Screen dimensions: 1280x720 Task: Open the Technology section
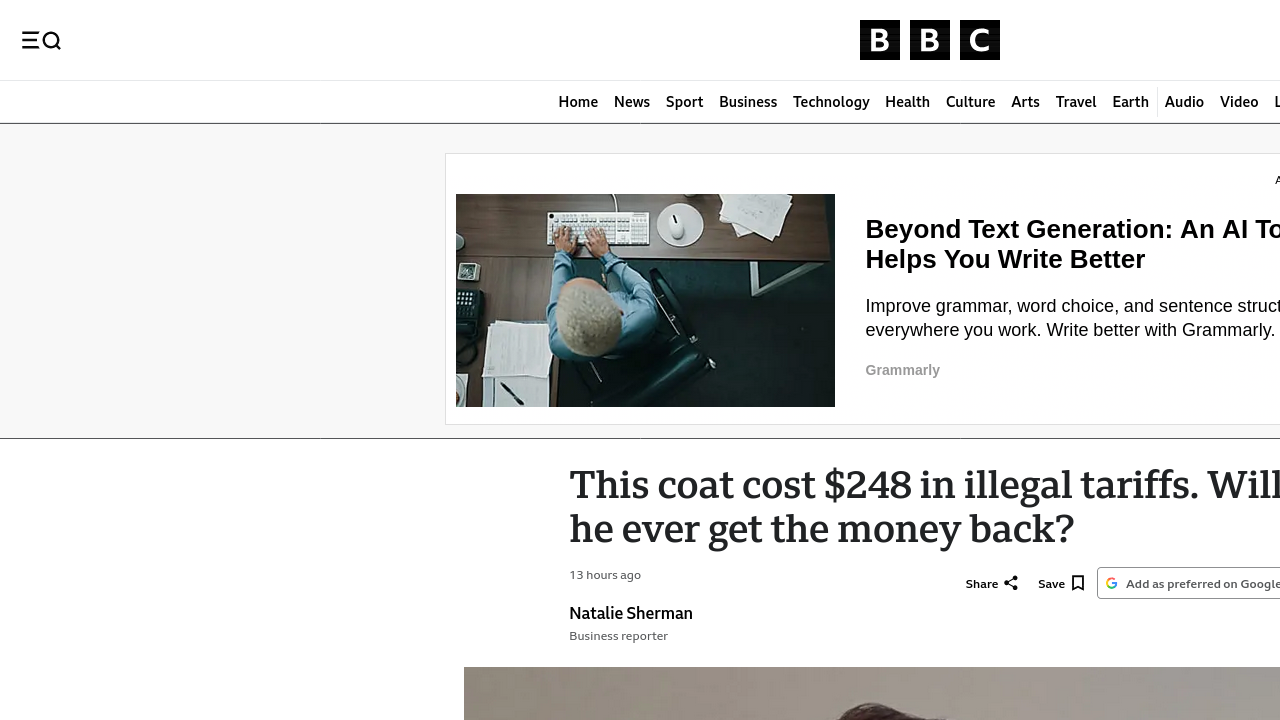(831, 102)
